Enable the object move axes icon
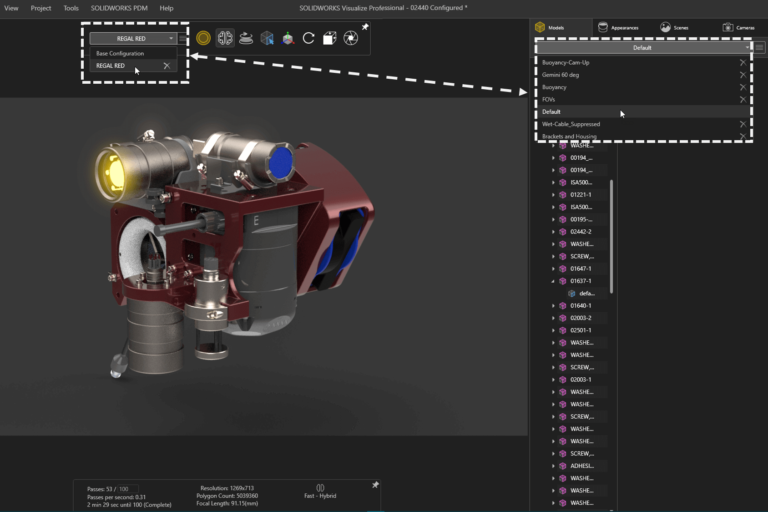 click(288, 38)
